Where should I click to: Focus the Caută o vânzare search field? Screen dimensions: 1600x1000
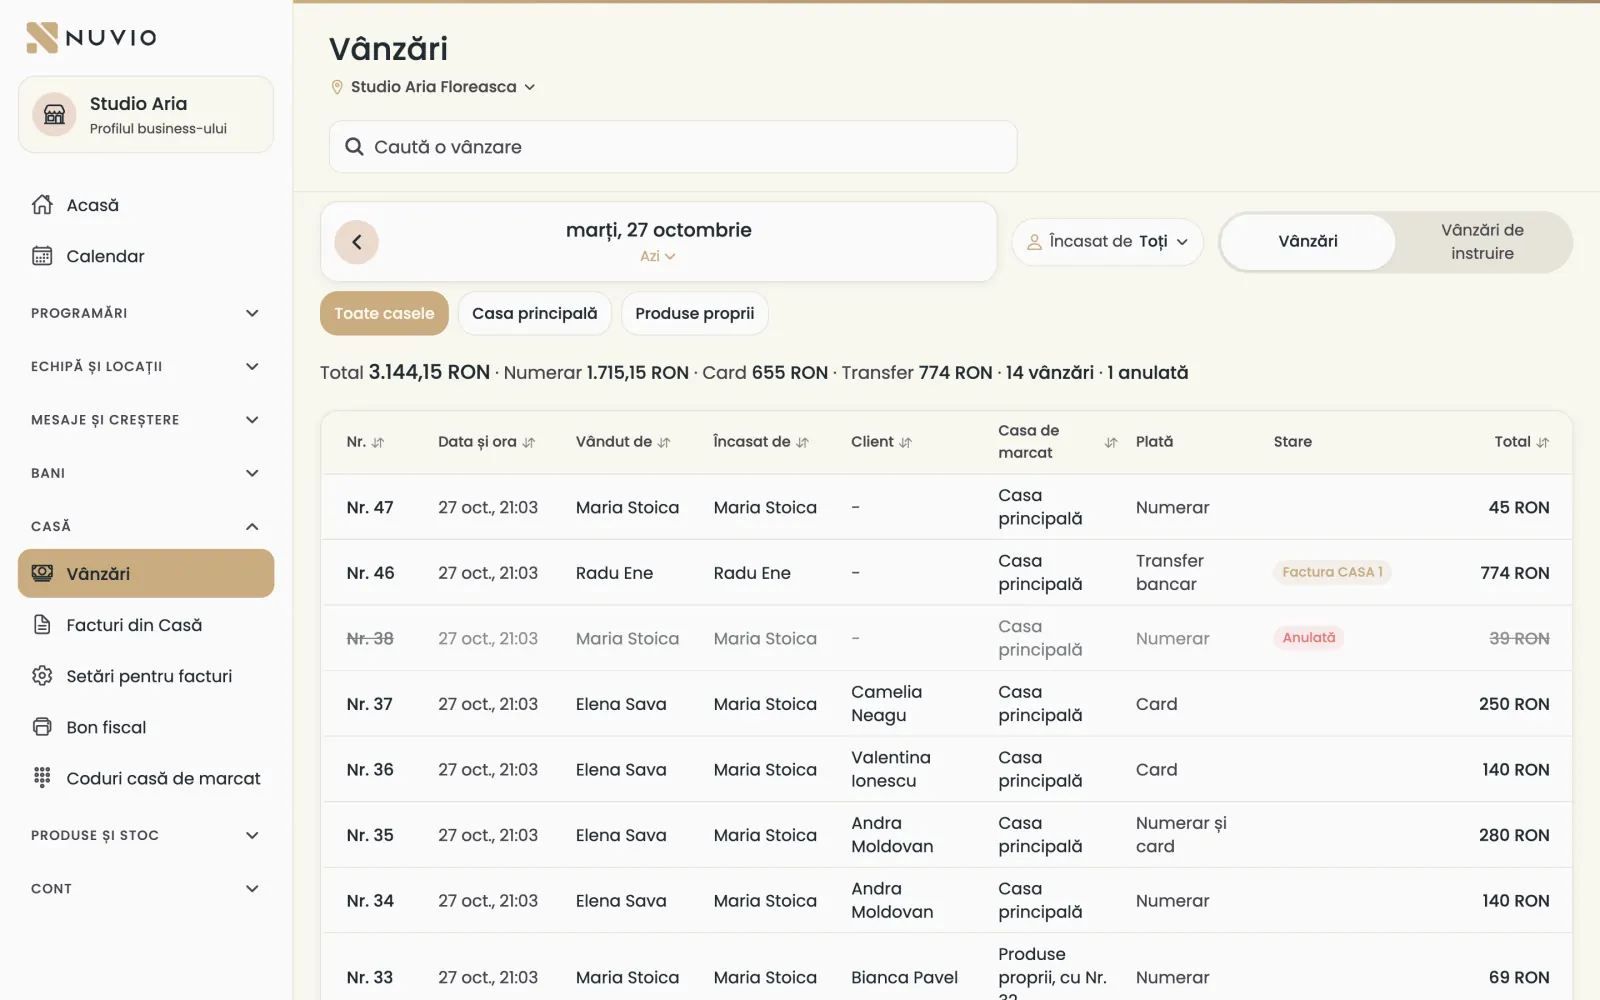(x=673, y=147)
